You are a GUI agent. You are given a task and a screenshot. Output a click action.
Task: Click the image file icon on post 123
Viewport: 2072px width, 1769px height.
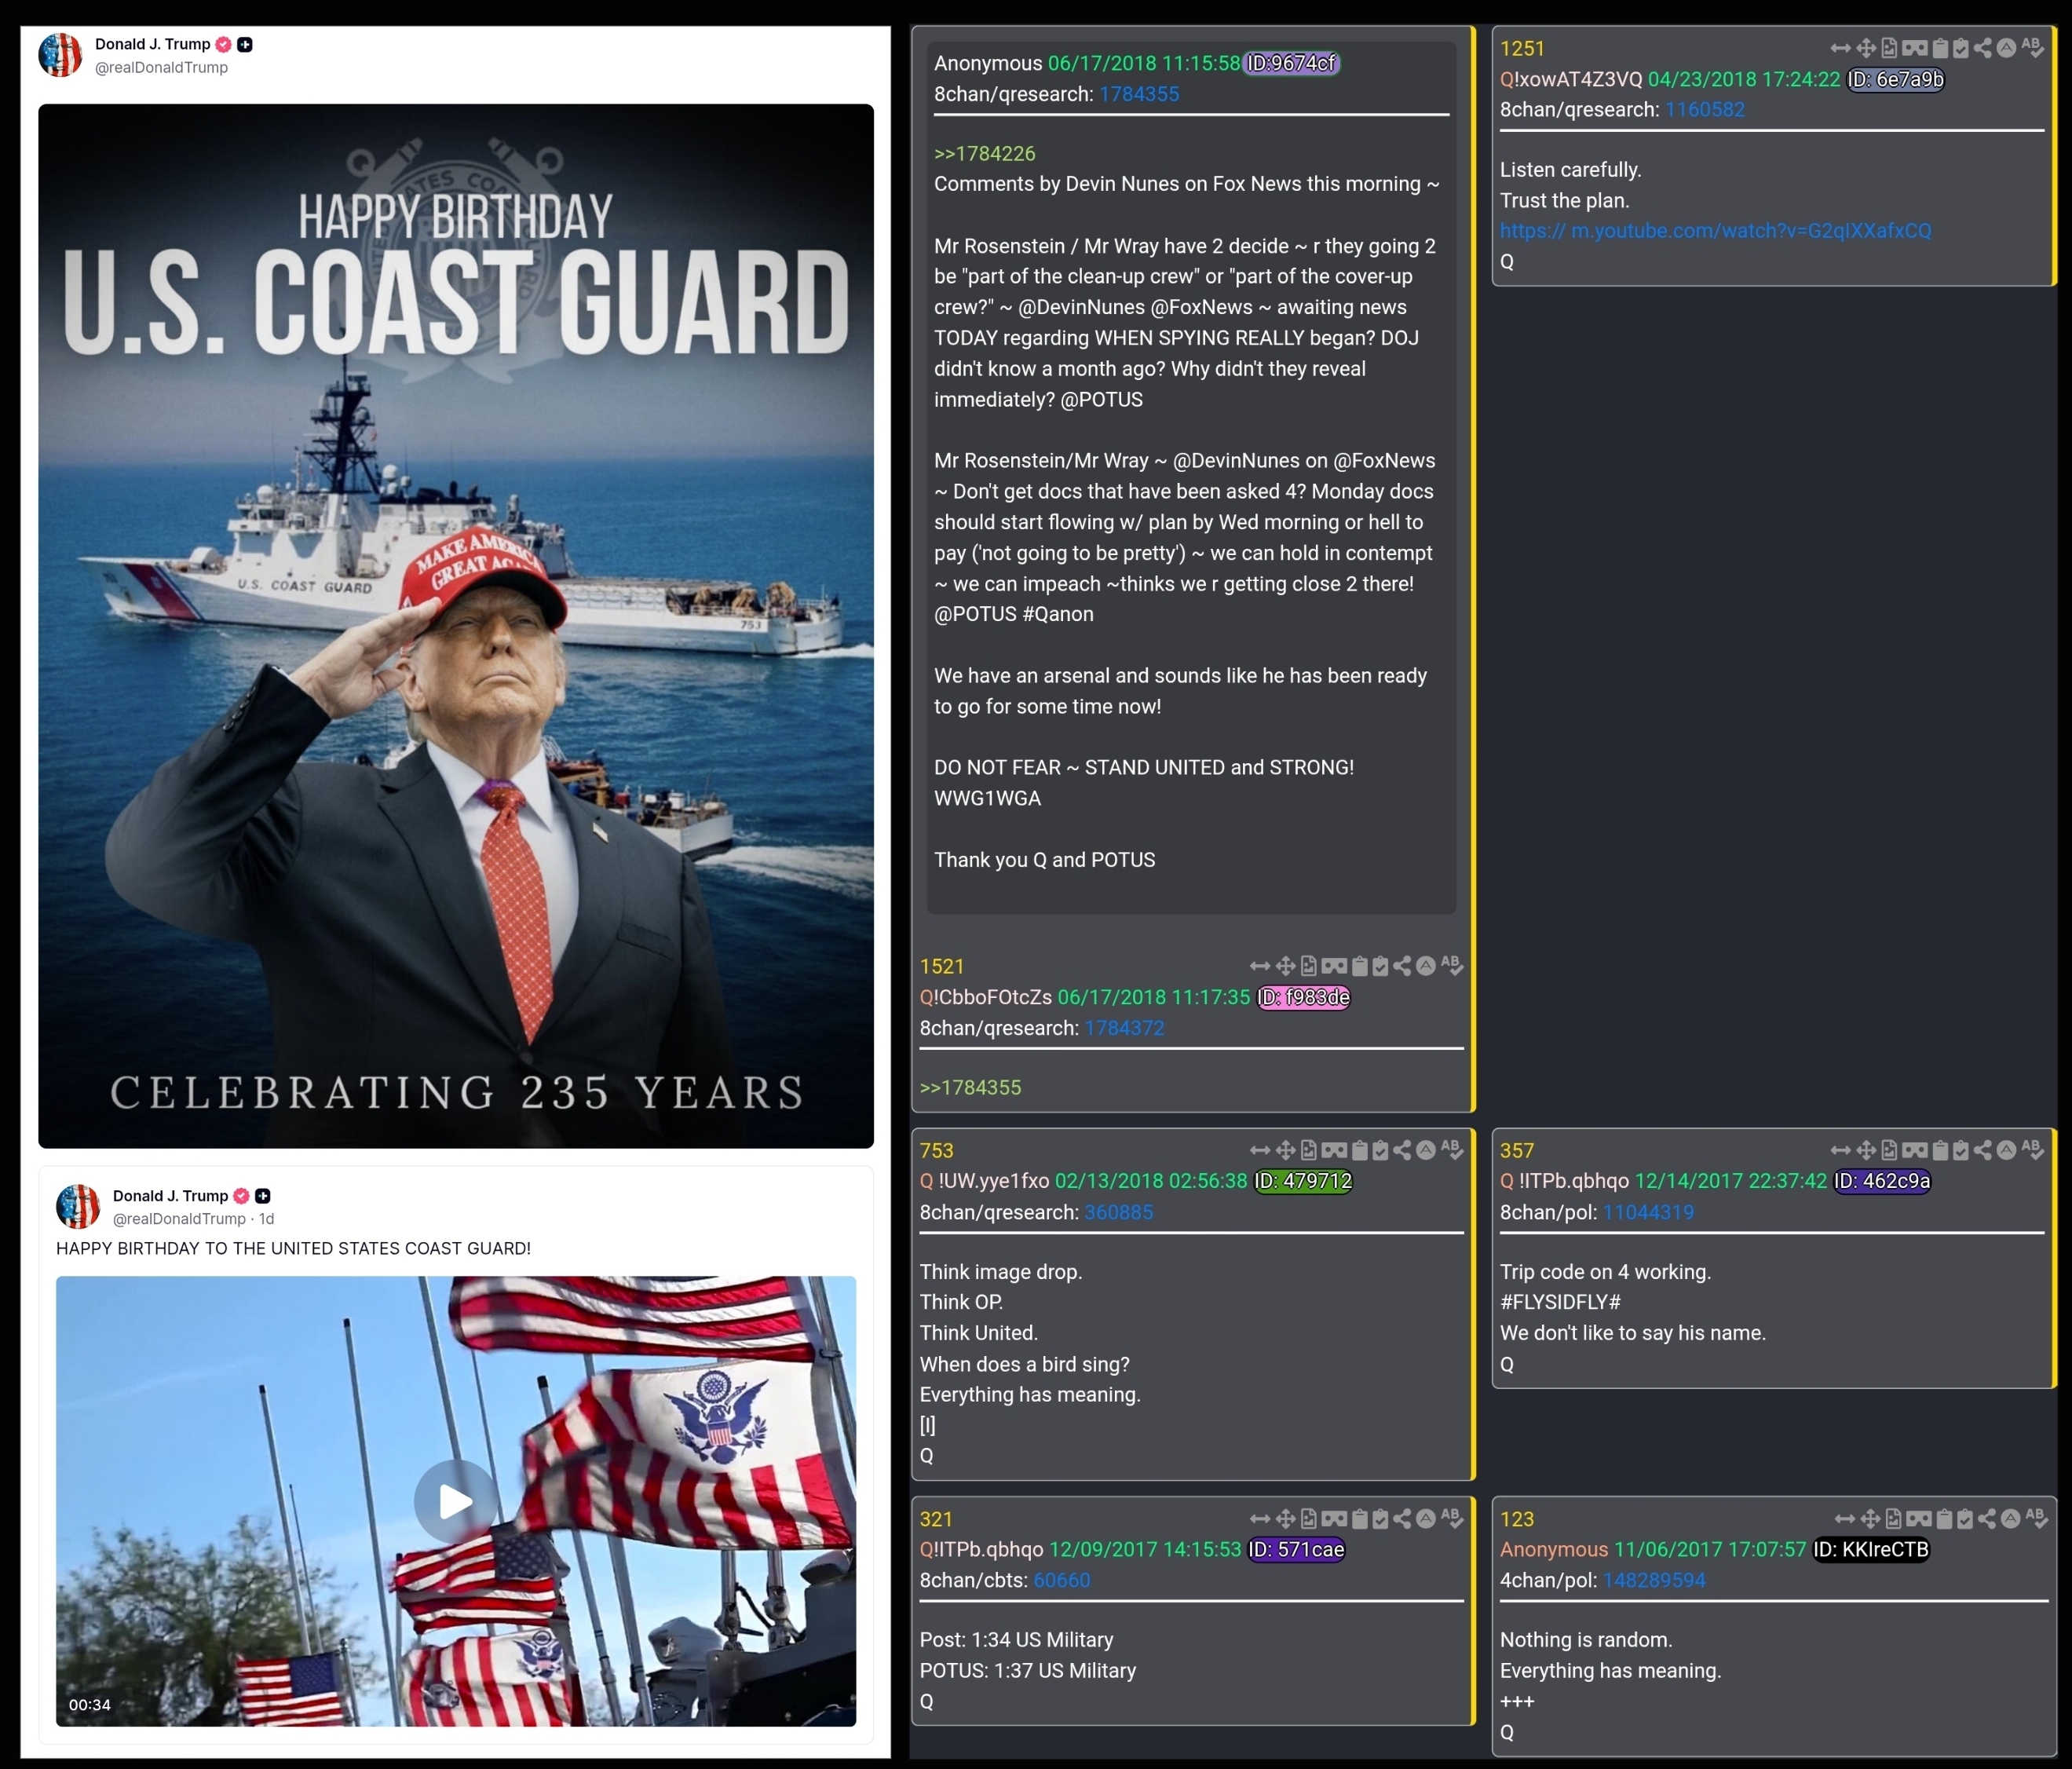pos(1893,1519)
